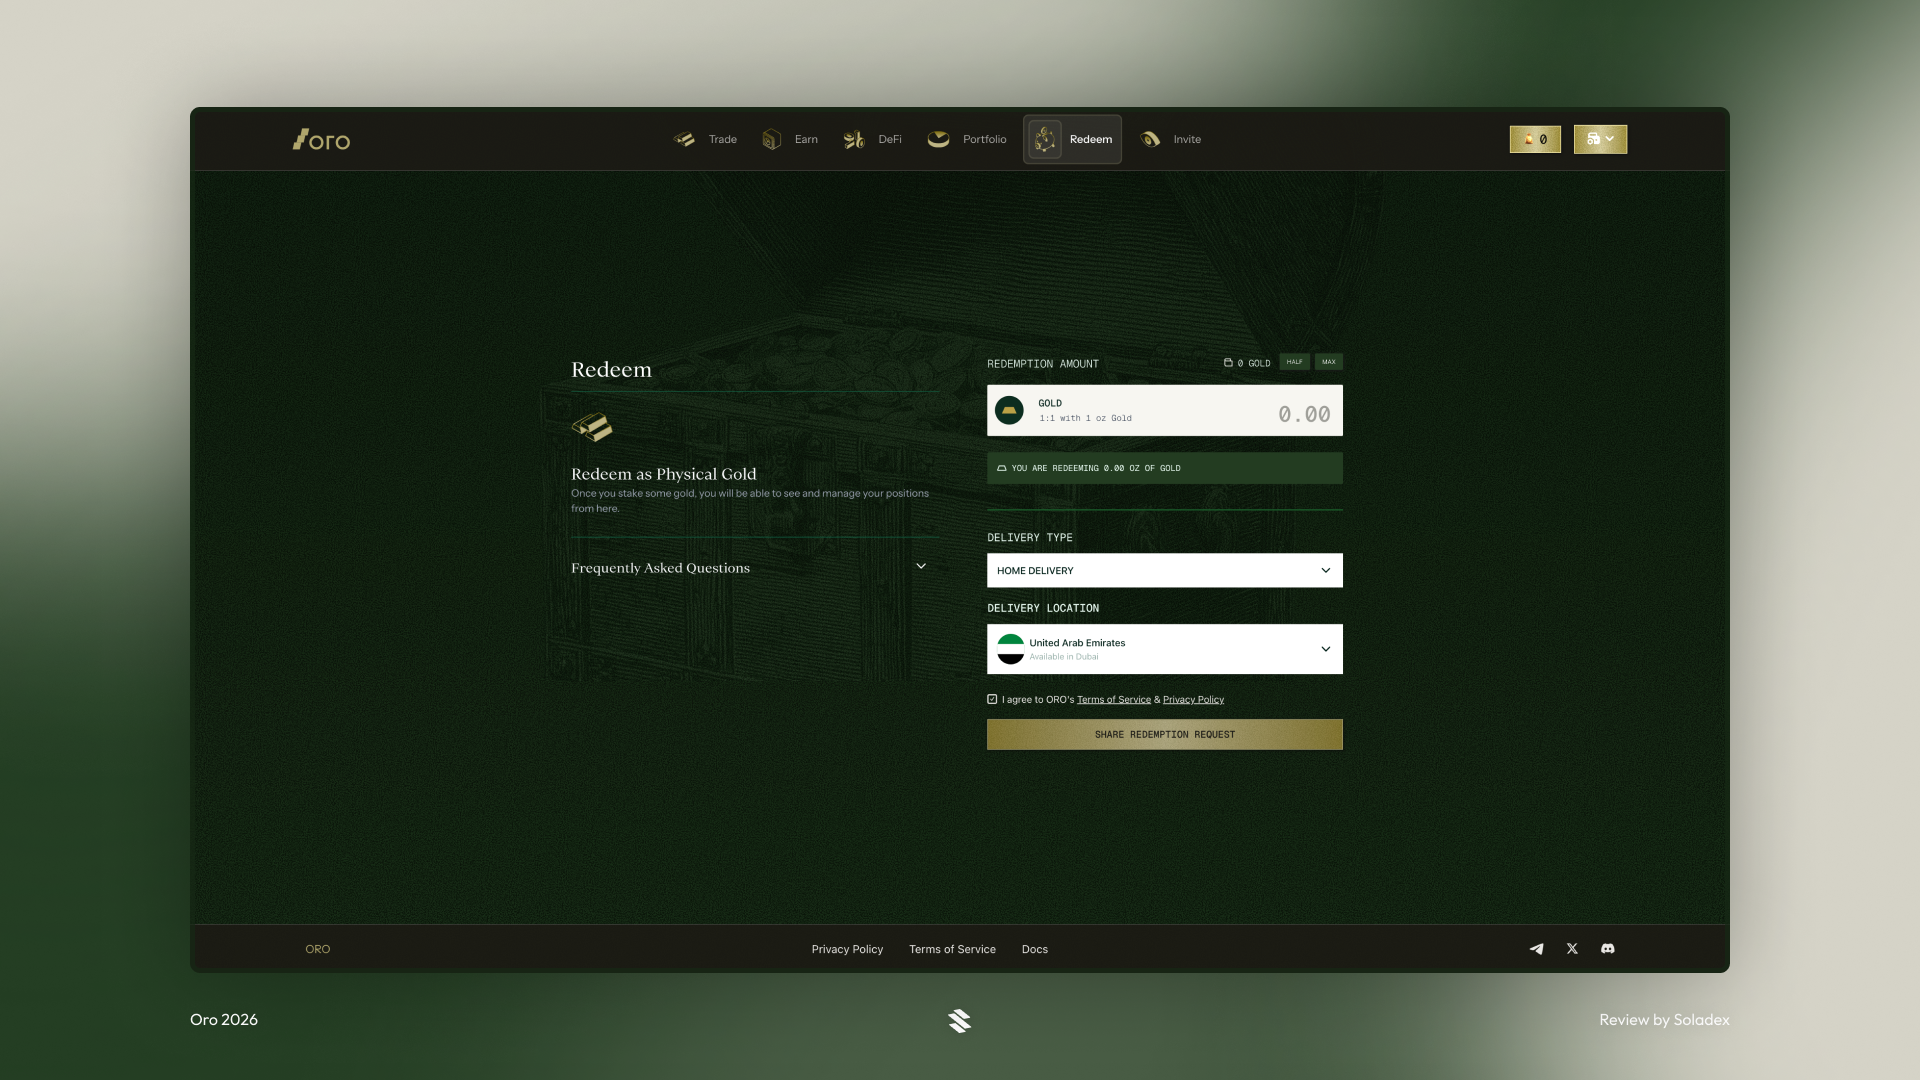Open the wallet dropdown in the top right

(1600, 139)
